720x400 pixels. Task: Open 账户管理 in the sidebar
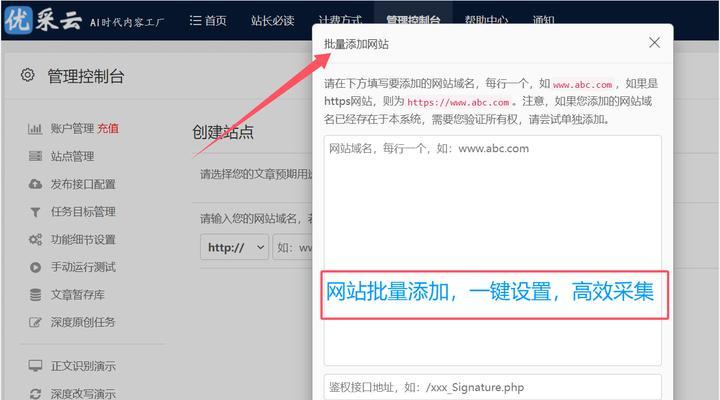click(72, 129)
